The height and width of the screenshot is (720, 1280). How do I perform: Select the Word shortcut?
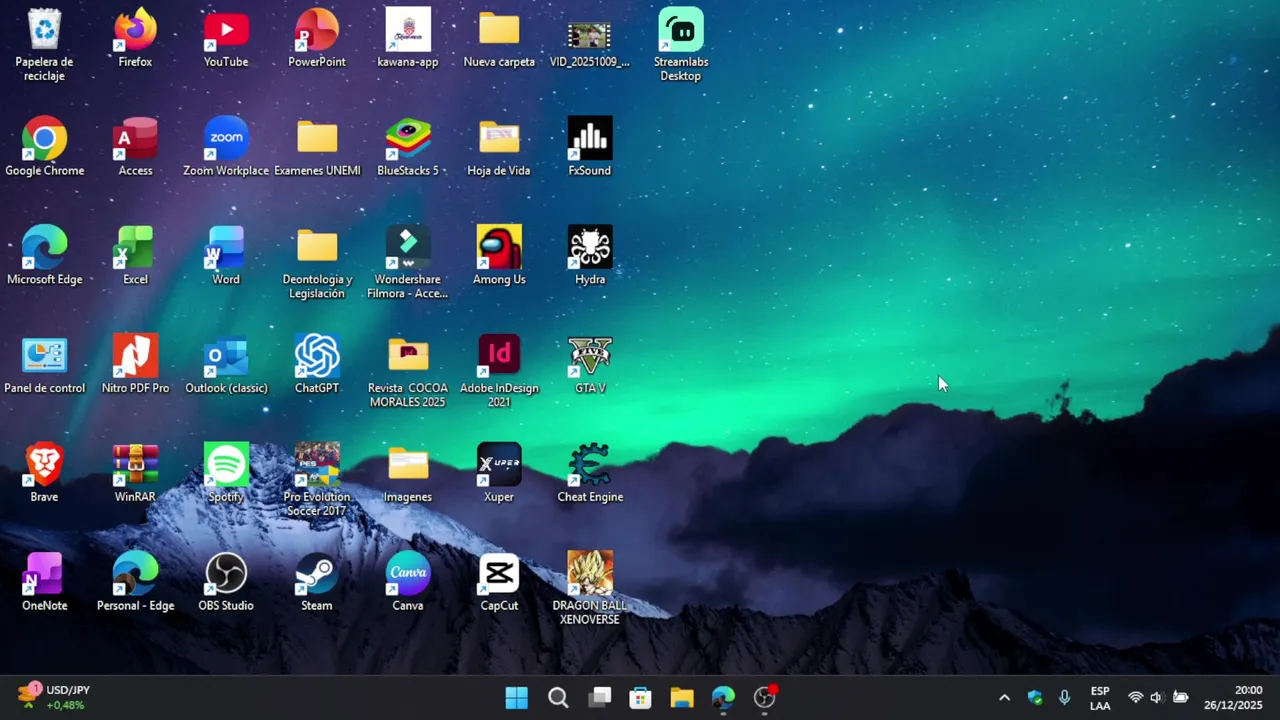click(x=226, y=256)
